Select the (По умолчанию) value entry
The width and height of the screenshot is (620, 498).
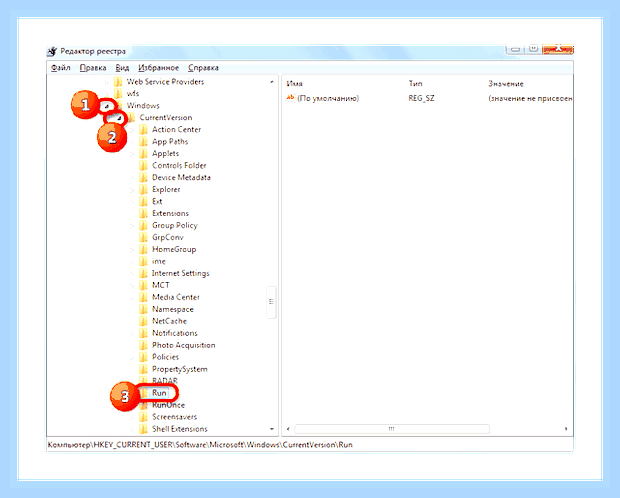(328, 98)
